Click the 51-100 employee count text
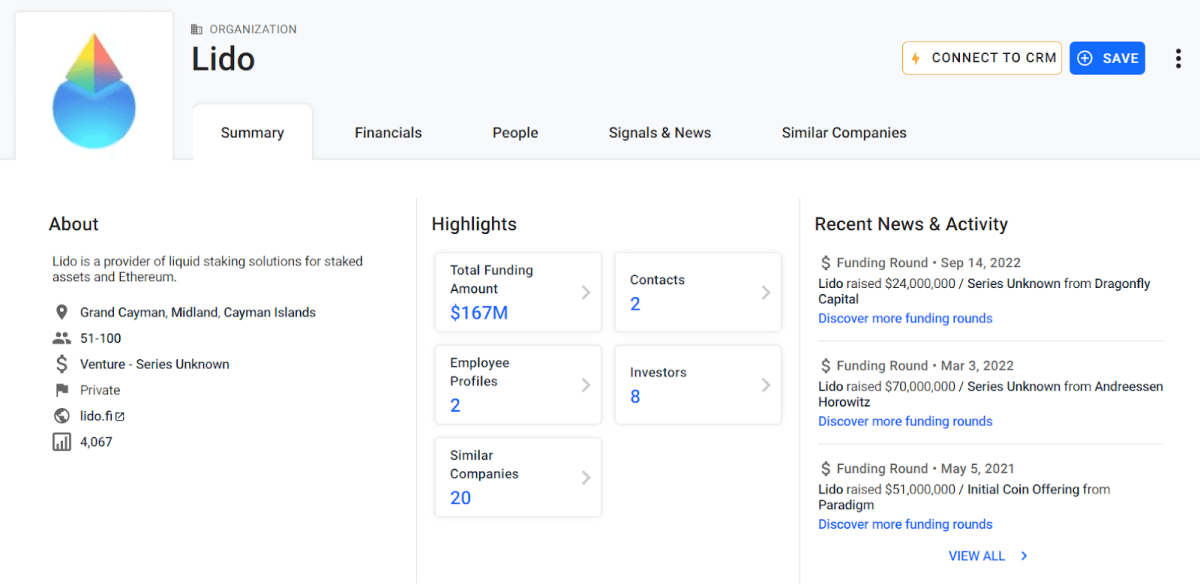This screenshot has height=585, width=1200. [x=101, y=338]
